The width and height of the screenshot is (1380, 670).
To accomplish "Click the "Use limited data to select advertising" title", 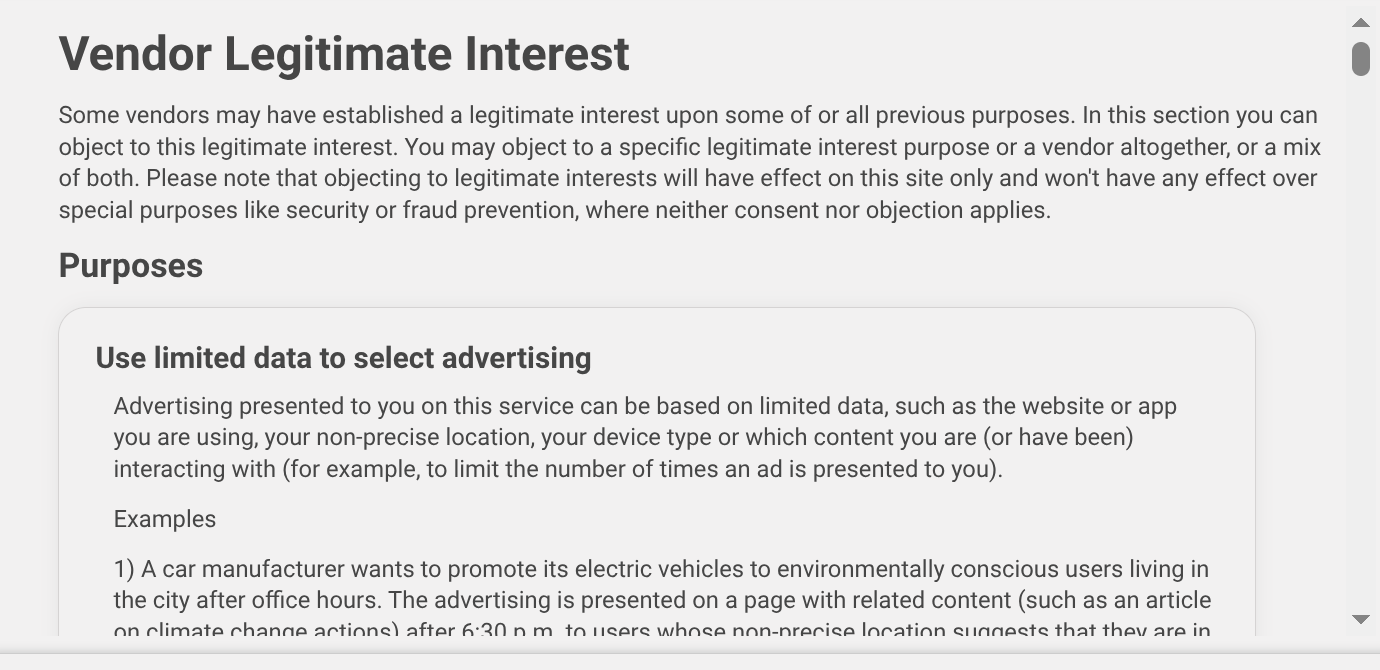I will click(x=343, y=358).
